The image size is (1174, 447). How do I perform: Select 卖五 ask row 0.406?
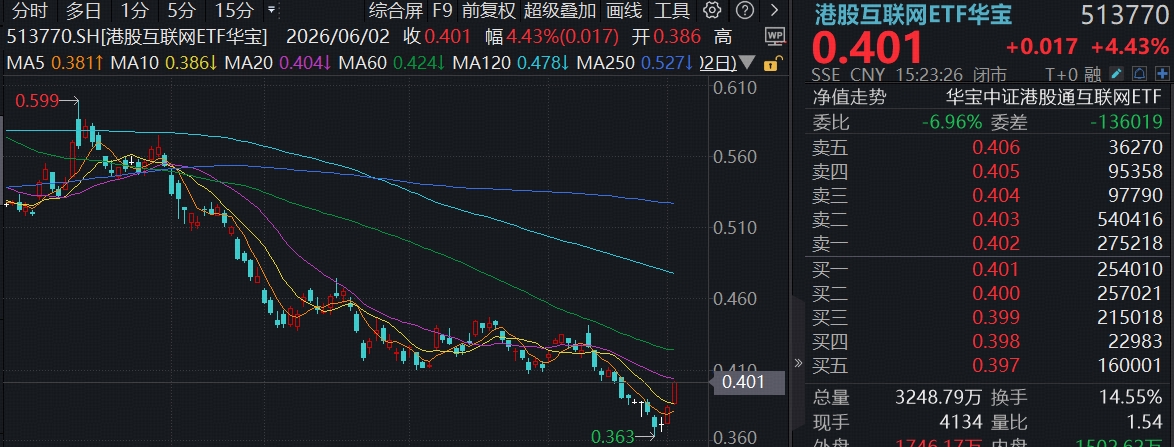click(x=987, y=147)
